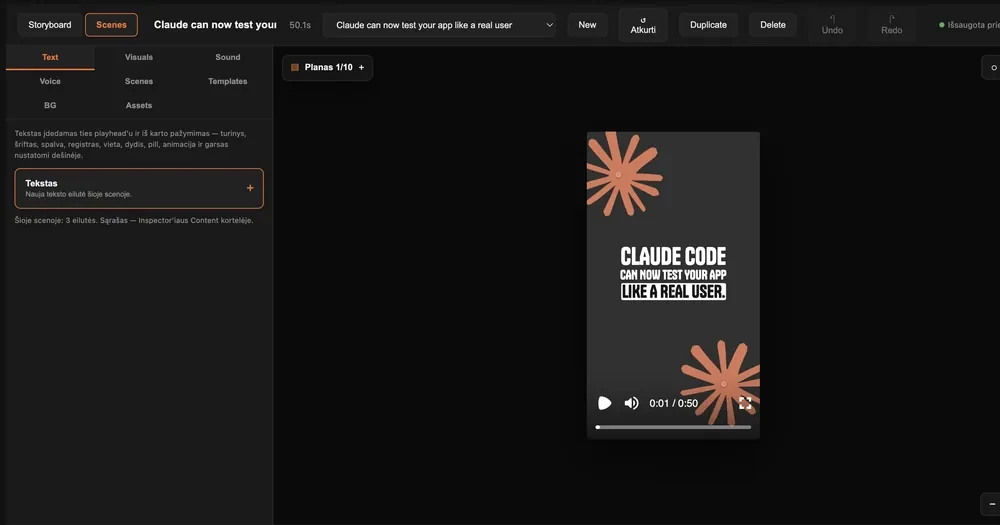
Task: Open the Assets tab
Action: (138, 105)
